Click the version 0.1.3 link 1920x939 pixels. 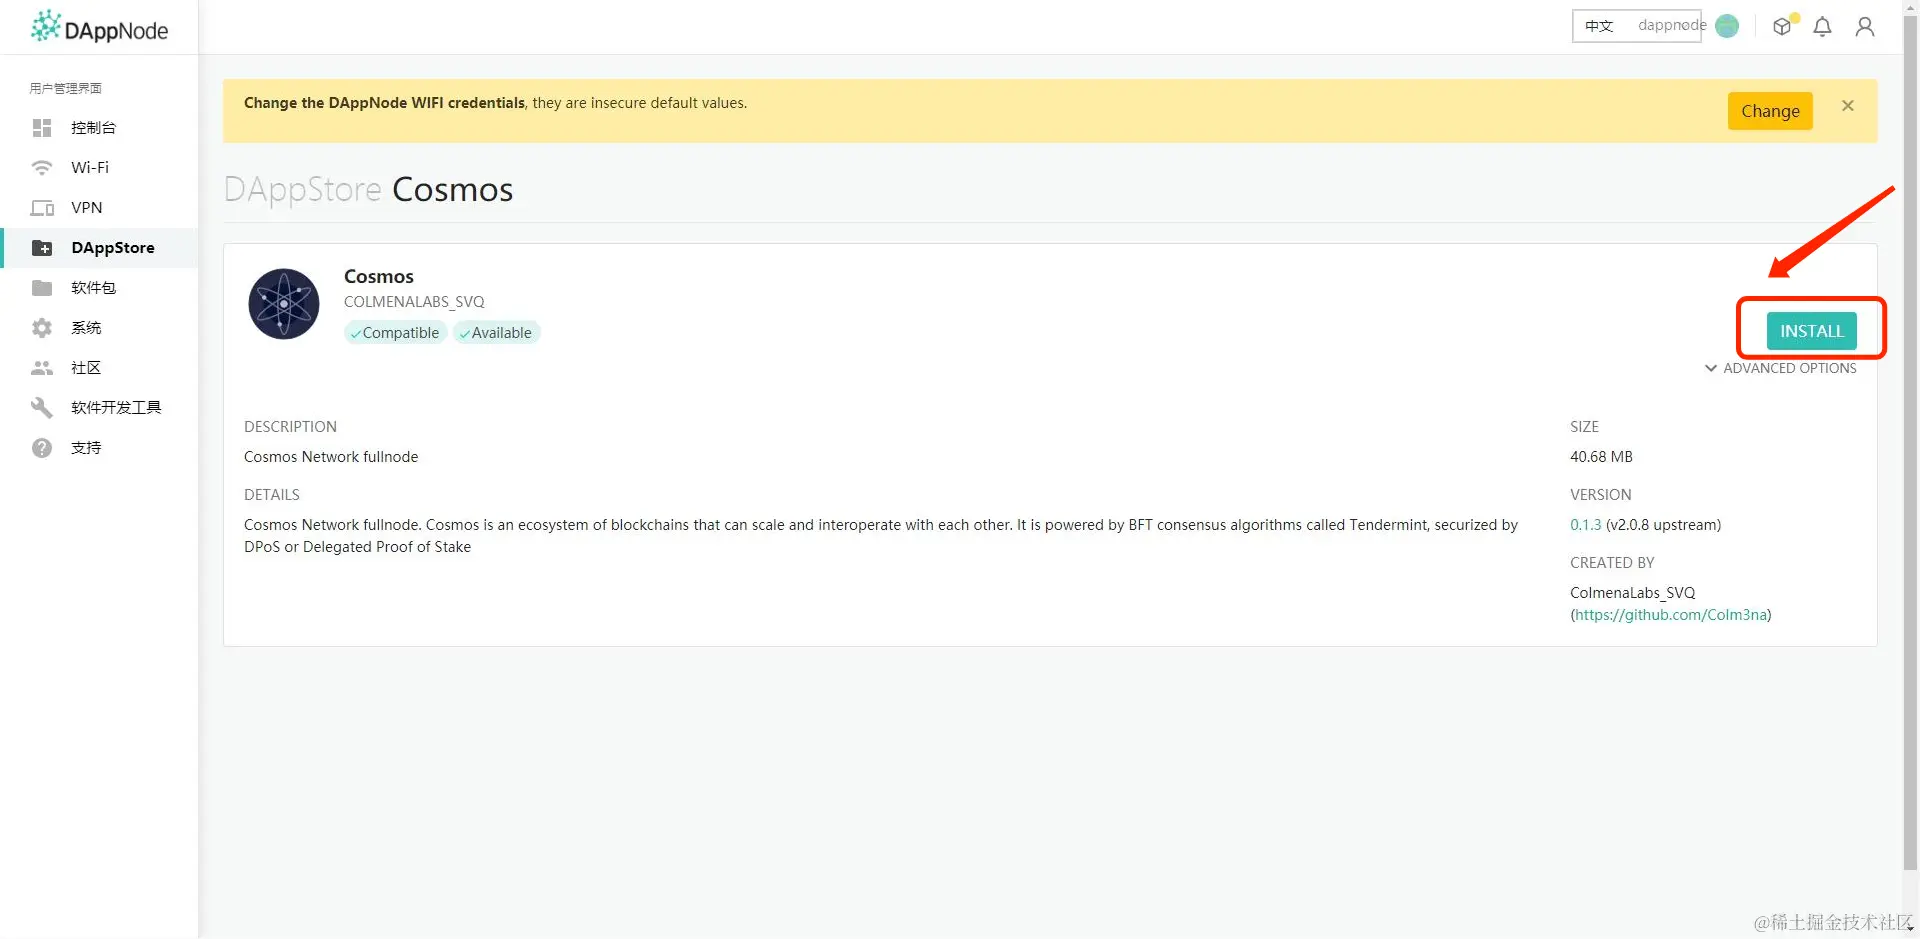(x=1585, y=525)
